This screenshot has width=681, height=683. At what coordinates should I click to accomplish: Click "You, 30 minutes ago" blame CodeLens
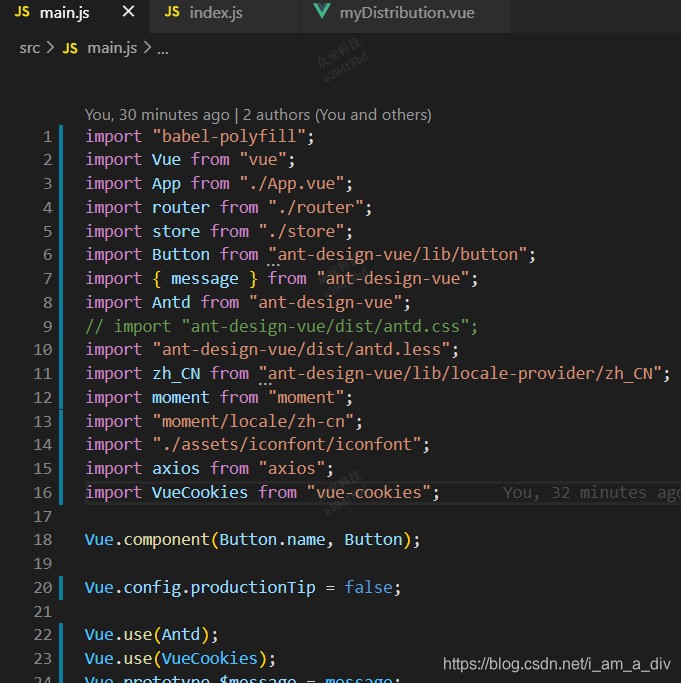(x=157, y=114)
